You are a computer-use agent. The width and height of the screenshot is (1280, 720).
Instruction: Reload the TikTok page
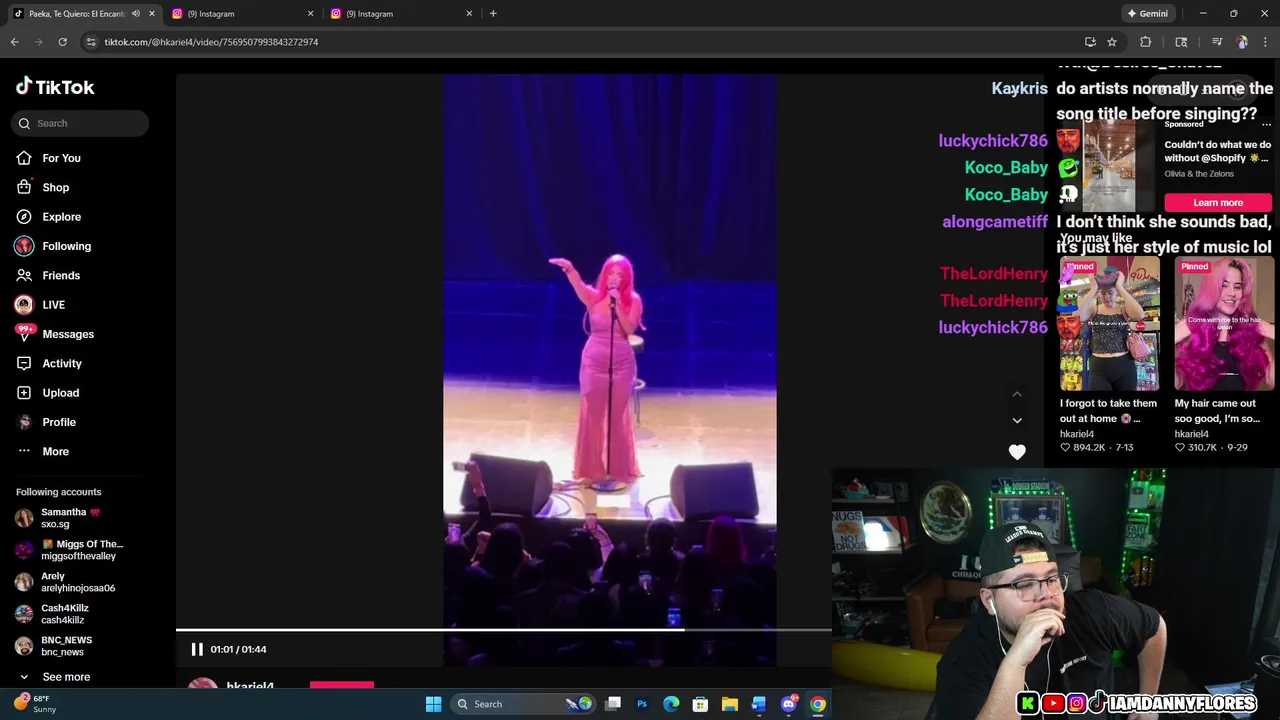coord(62,42)
